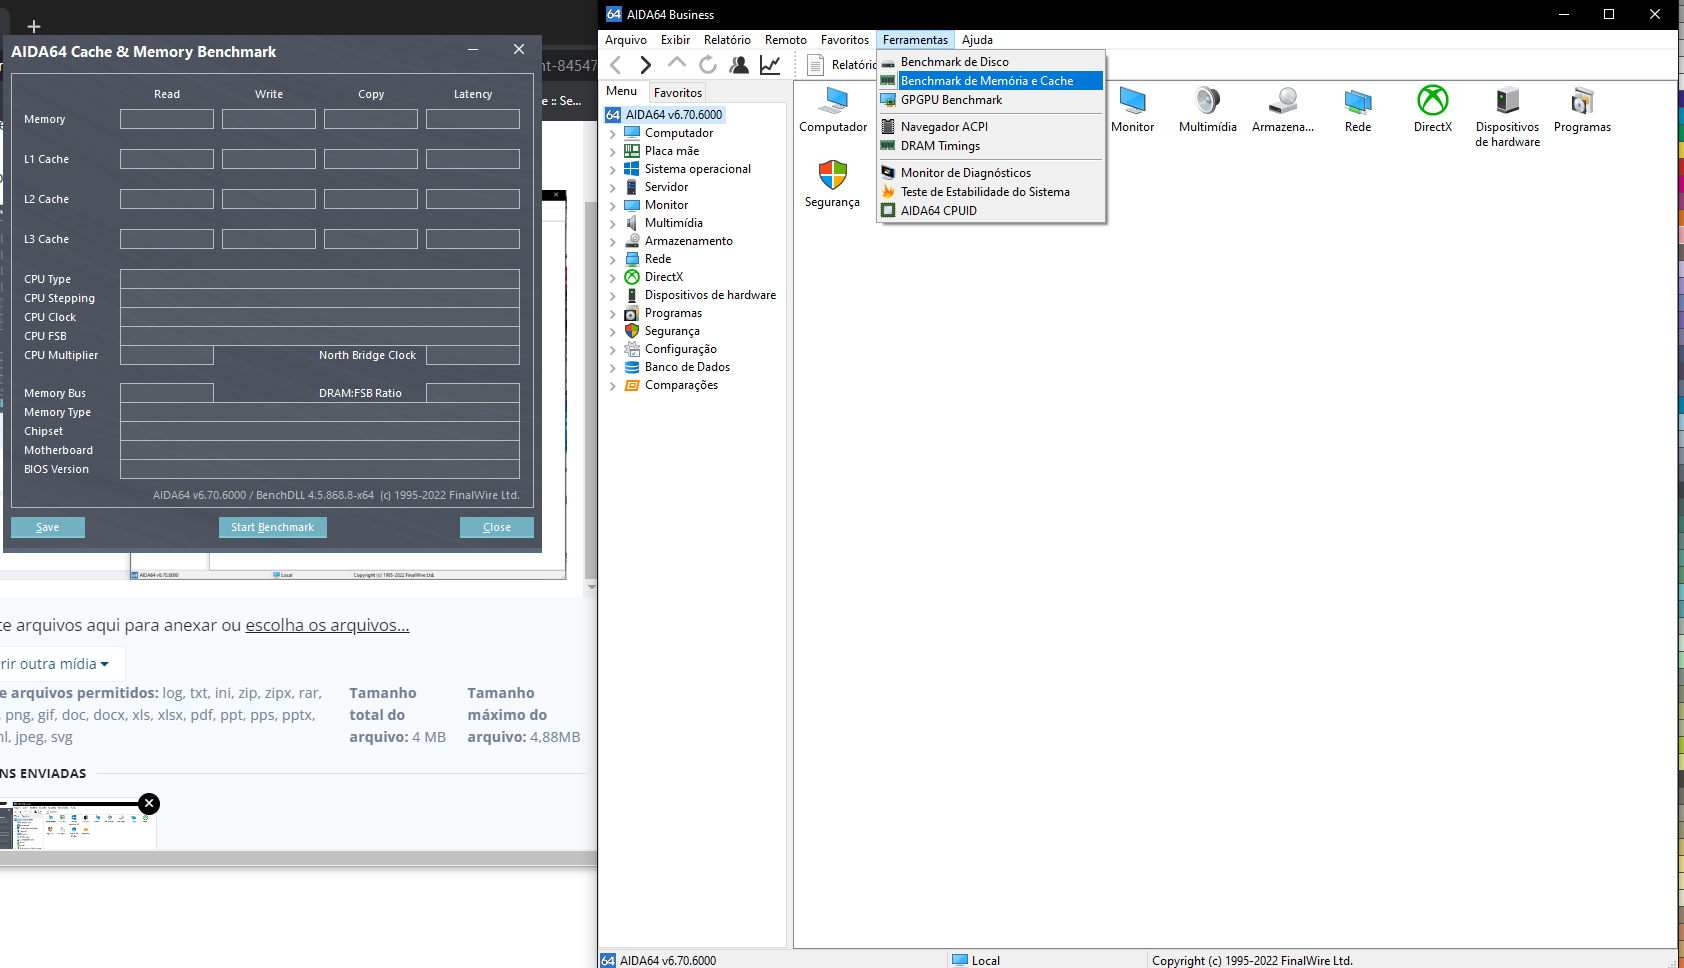Open the Dispositivos de hardware icon
Viewport: 1684px width, 968px height.
(x=1508, y=116)
